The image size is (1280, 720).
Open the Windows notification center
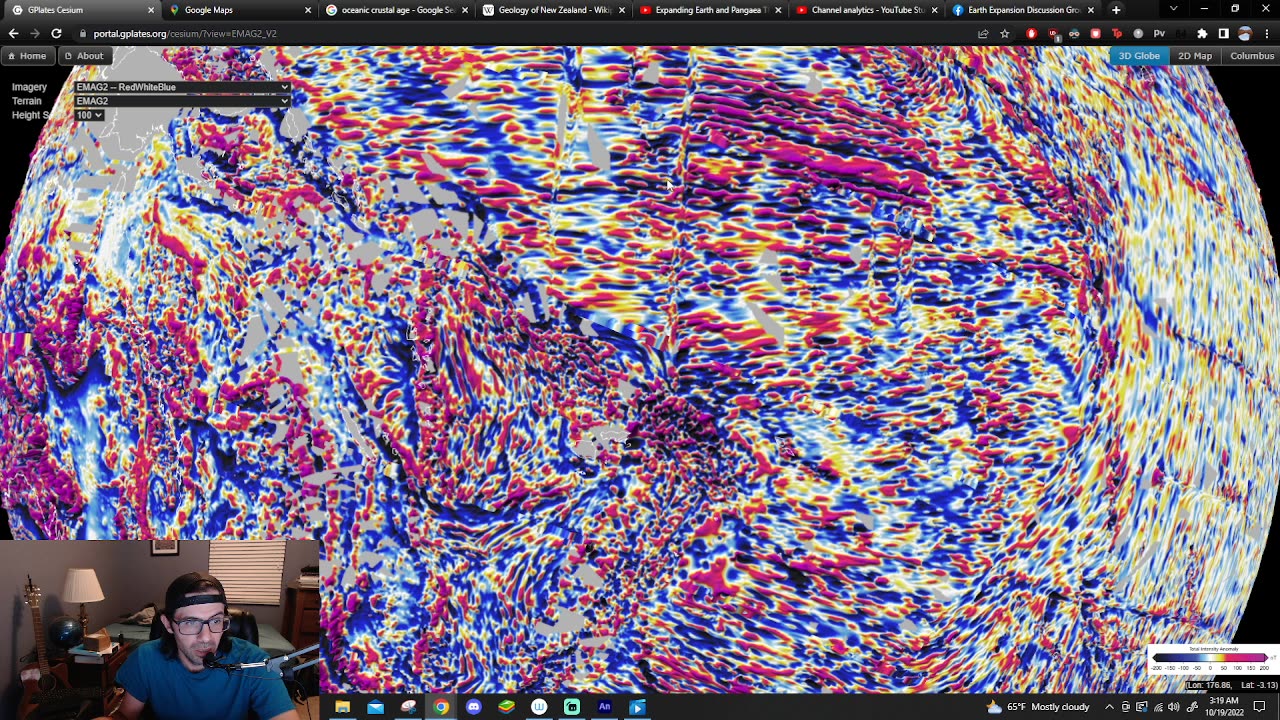tap(1260, 707)
